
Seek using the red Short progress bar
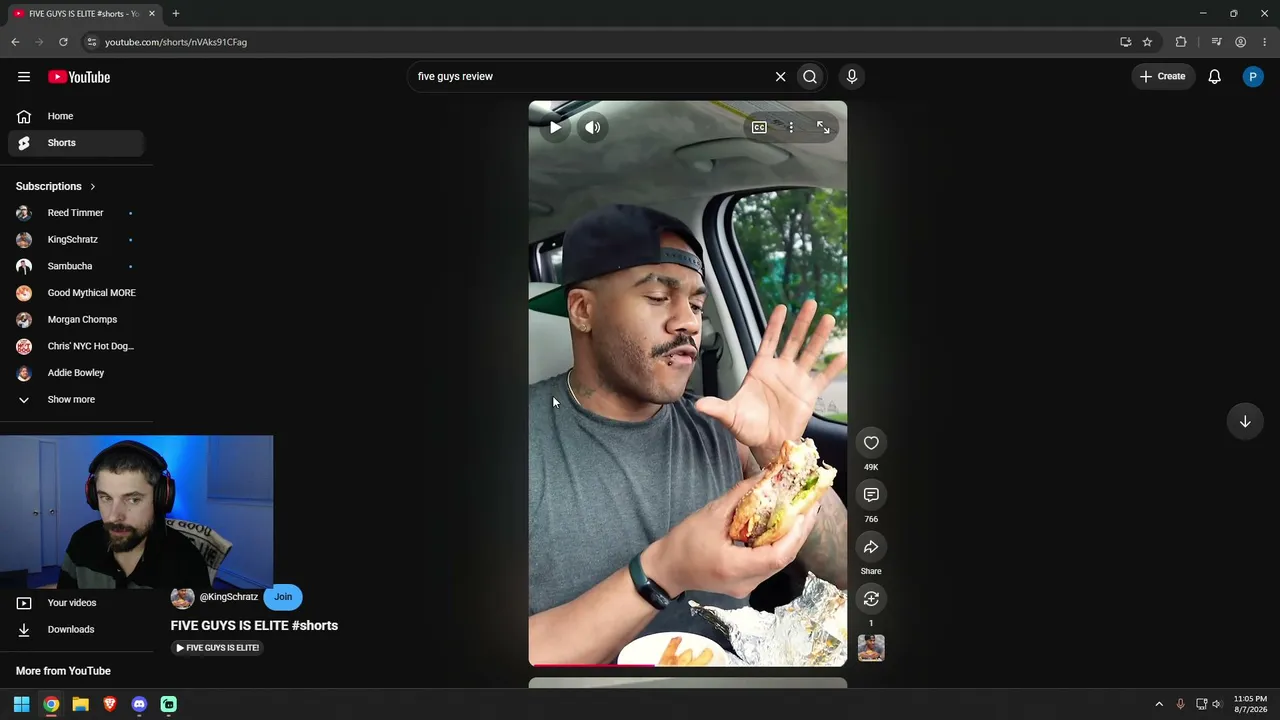[x=688, y=665]
